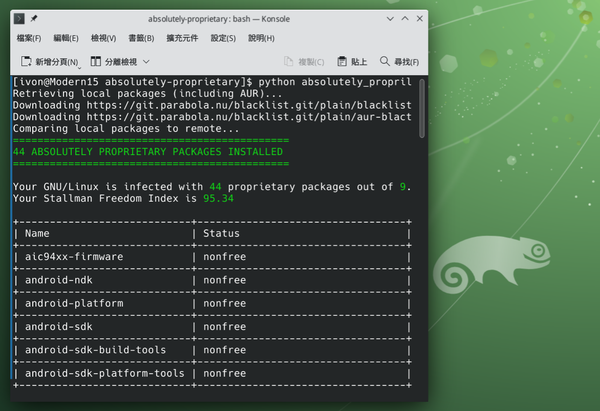Image resolution: width=600 pixels, height=411 pixels.
Task: Close the Konsole window
Action: (x=420, y=19)
